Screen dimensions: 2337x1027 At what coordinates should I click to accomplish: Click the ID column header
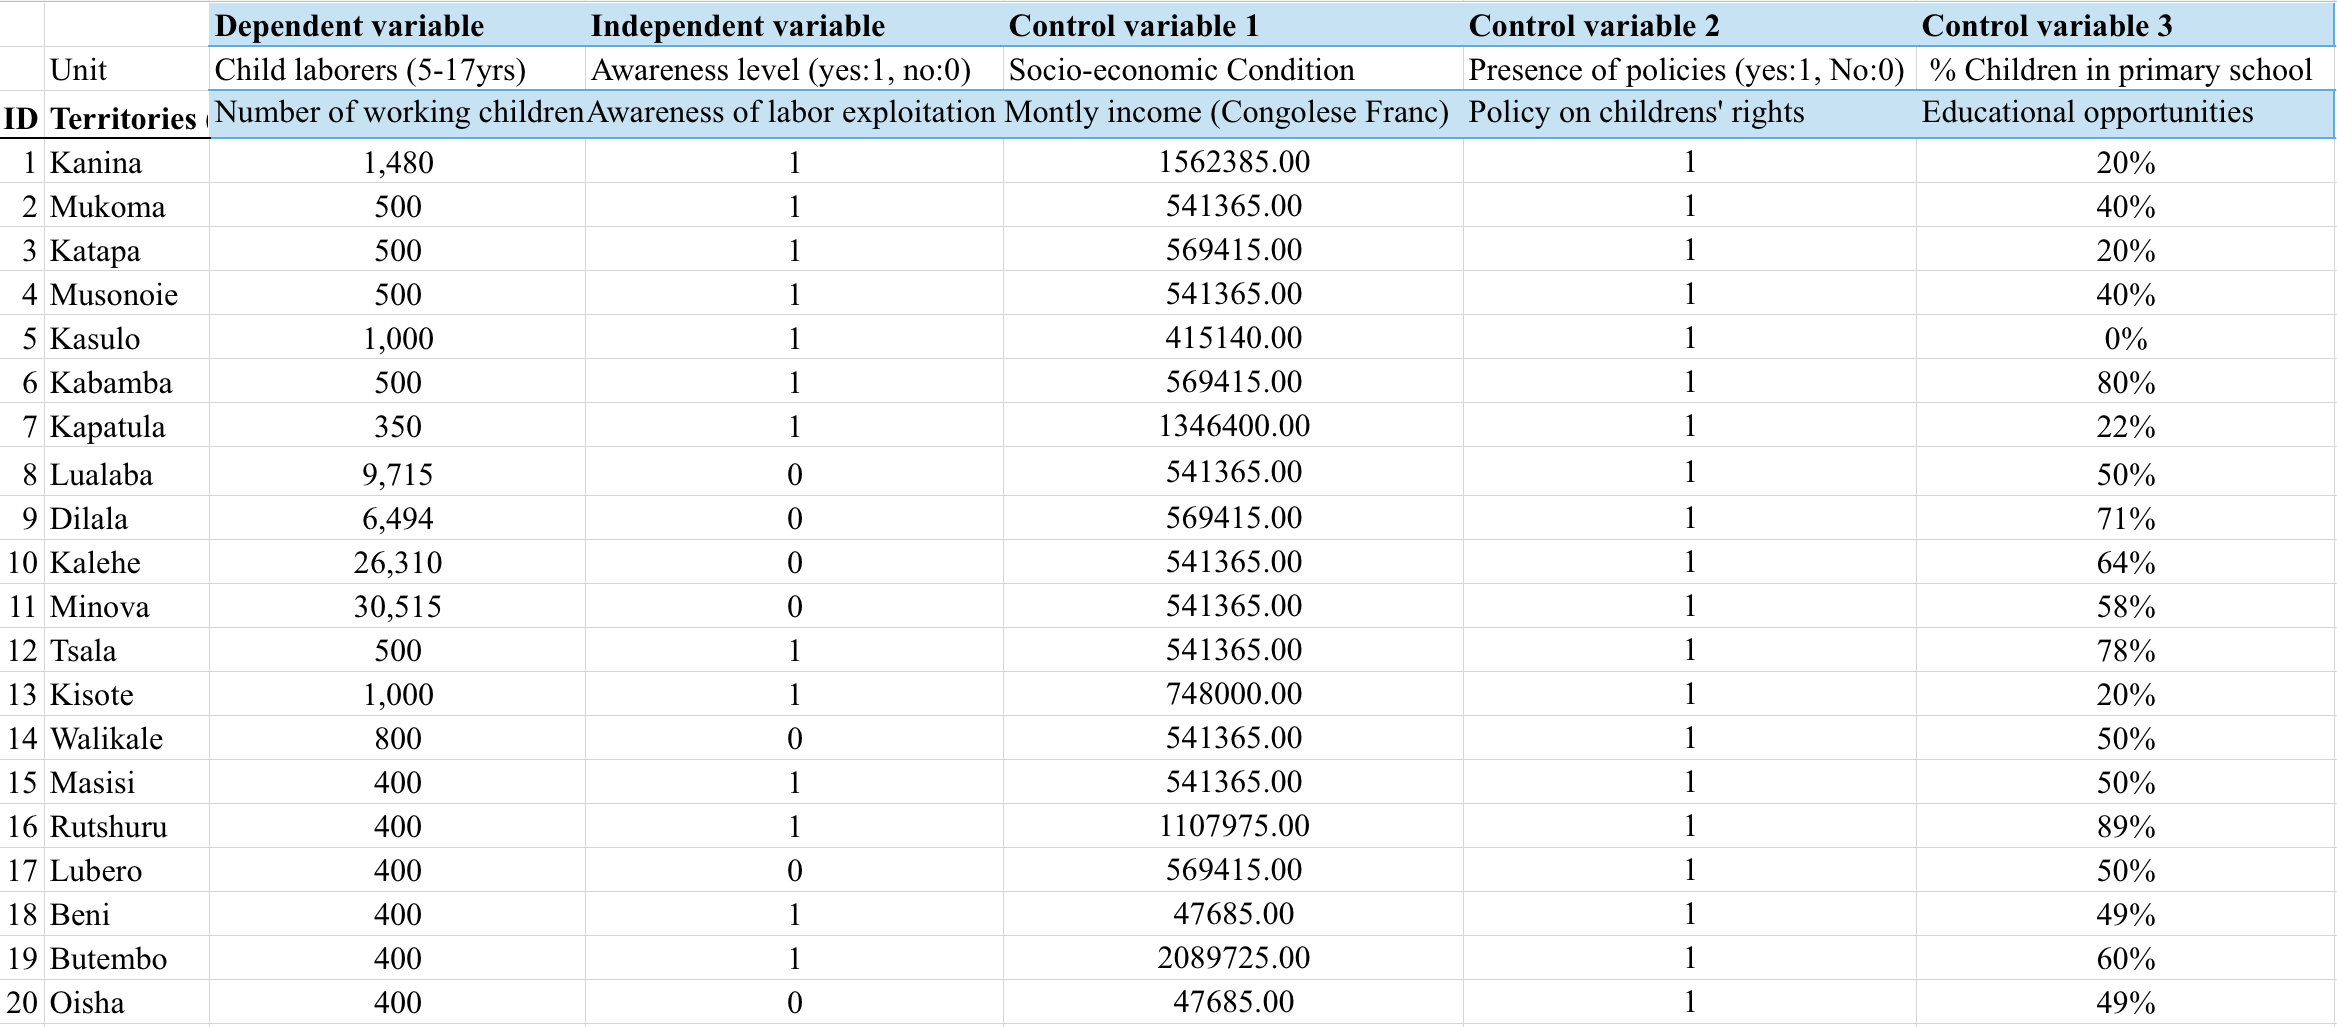click(x=24, y=115)
